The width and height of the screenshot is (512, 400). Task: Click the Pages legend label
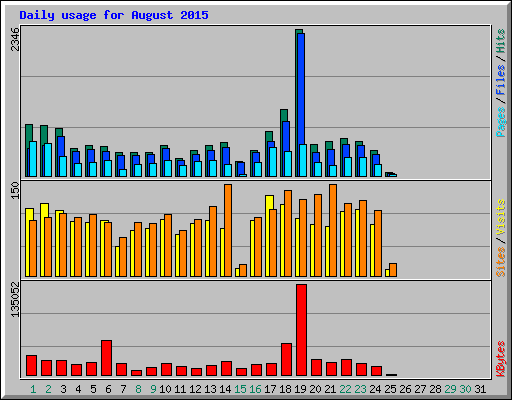[500, 122]
